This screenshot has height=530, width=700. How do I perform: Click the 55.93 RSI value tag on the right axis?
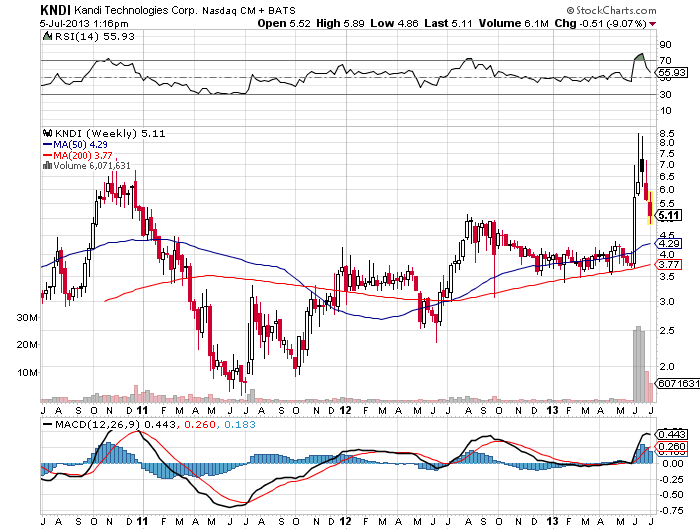coord(671,72)
